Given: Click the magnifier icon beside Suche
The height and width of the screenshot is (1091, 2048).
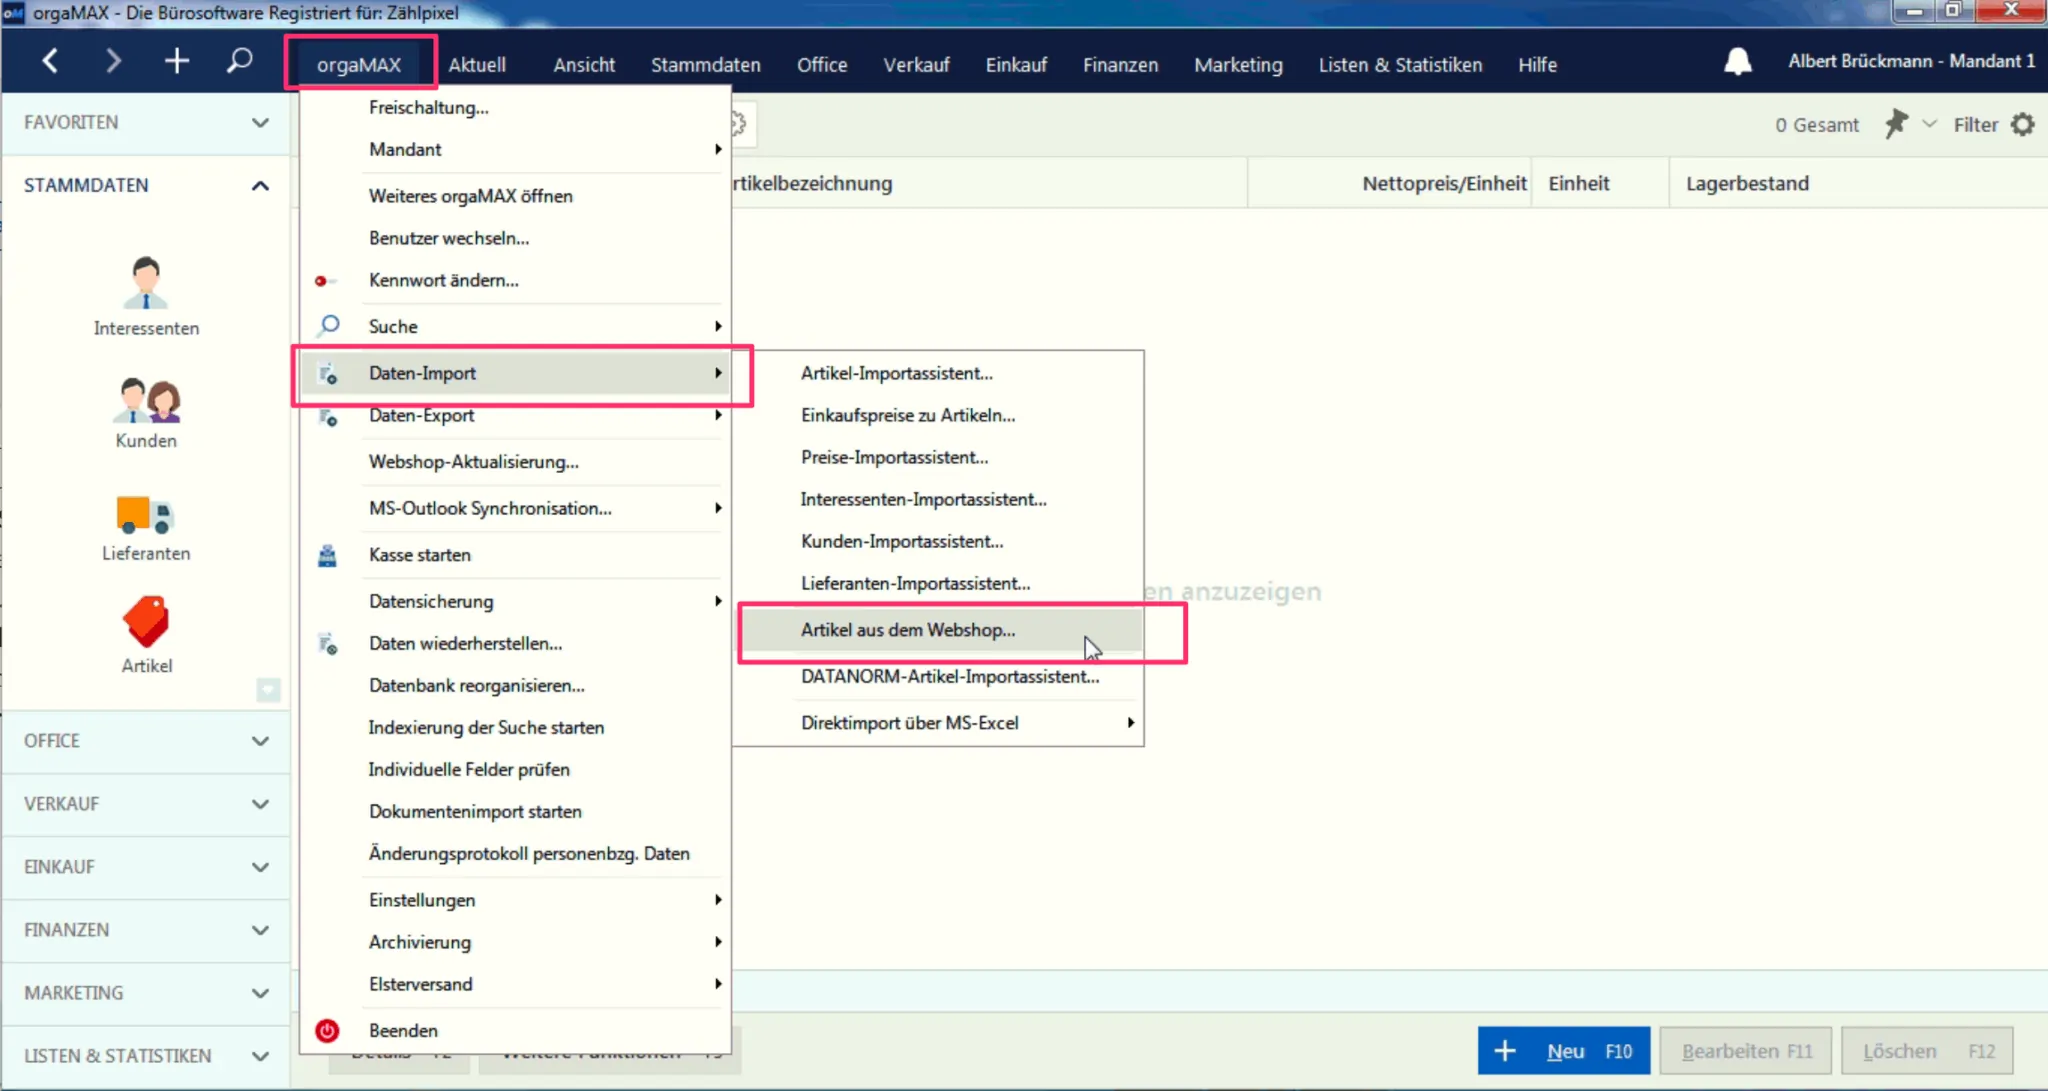Looking at the screenshot, I should click(328, 326).
